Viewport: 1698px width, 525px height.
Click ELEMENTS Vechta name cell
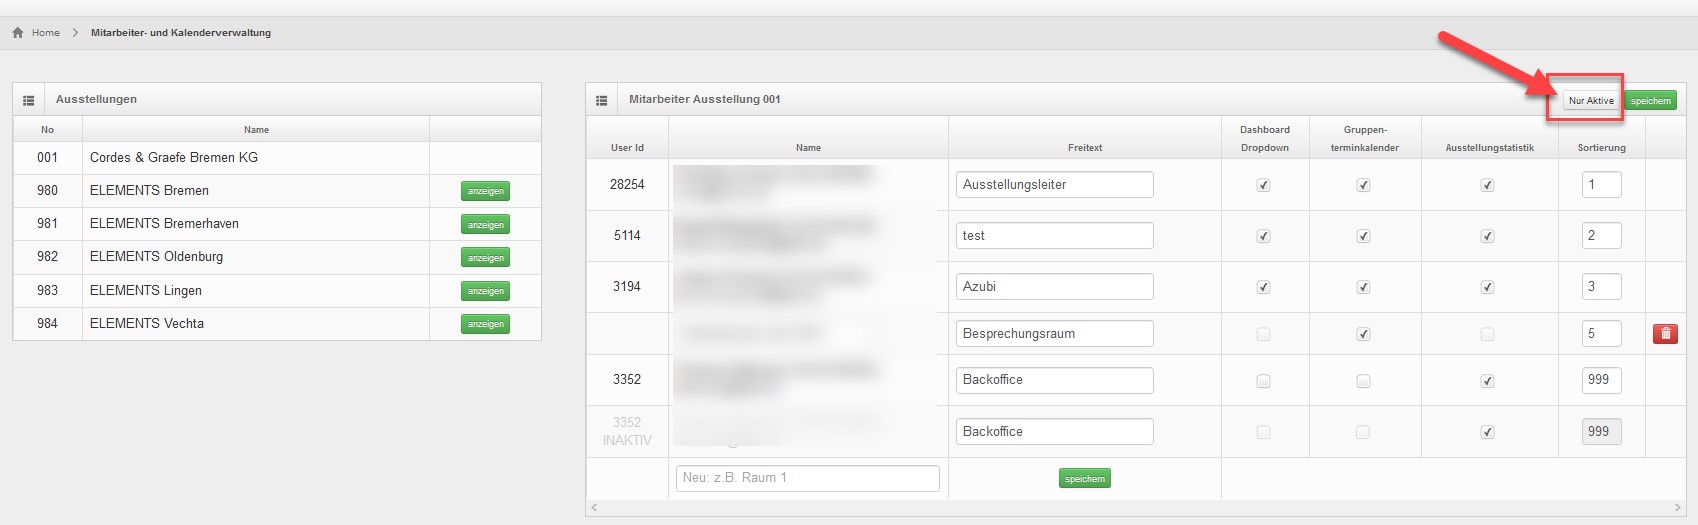pyautogui.click(x=256, y=324)
